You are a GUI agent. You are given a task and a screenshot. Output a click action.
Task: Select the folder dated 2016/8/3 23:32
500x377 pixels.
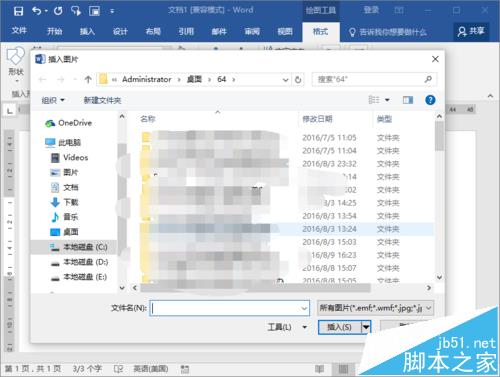click(x=287, y=164)
